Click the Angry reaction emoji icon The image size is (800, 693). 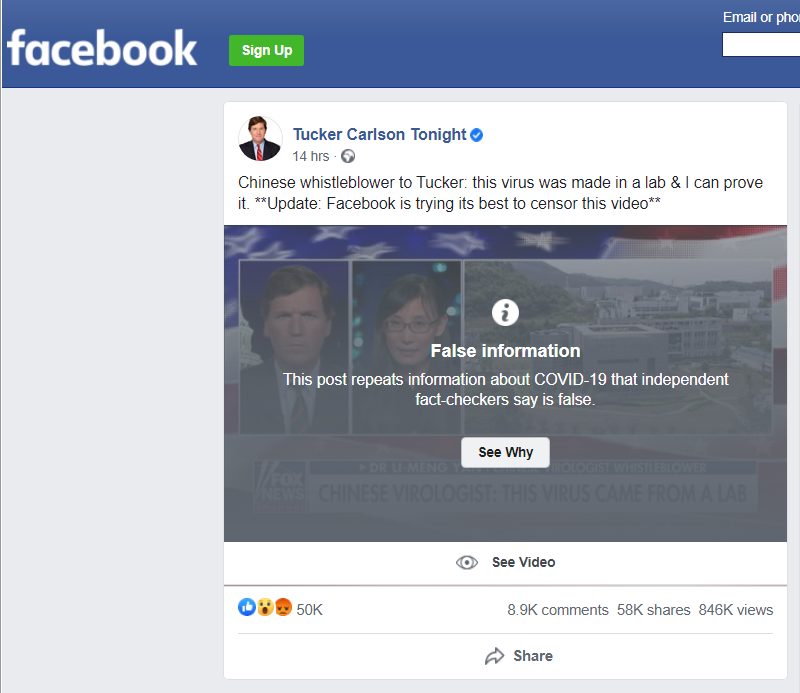click(x=282, y=607)
